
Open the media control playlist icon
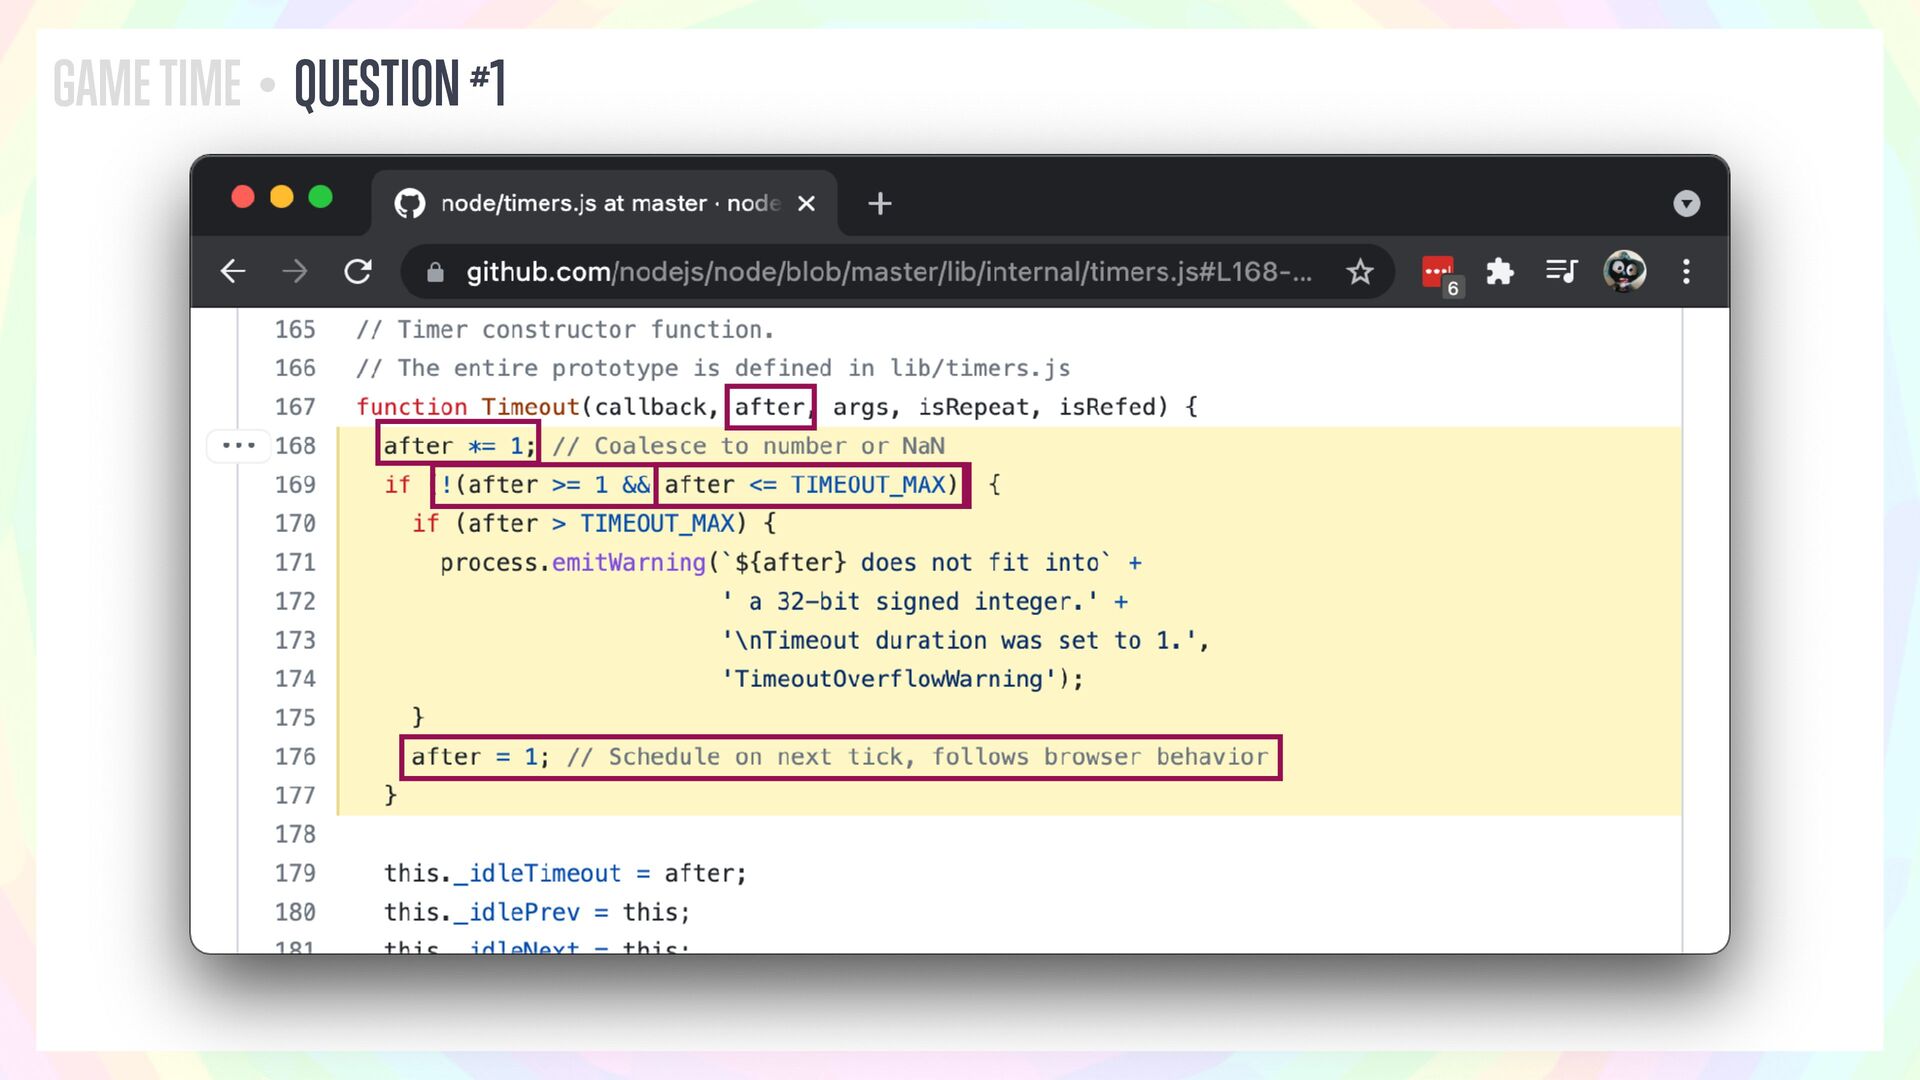pyautogui.click(x=1561, y=271)
